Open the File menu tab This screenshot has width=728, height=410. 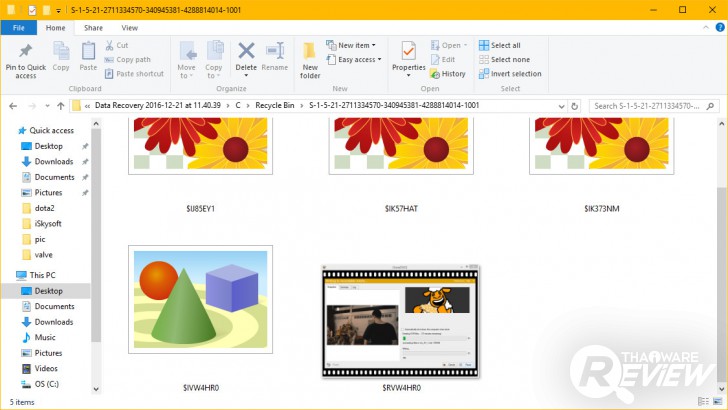click(19, 28)
